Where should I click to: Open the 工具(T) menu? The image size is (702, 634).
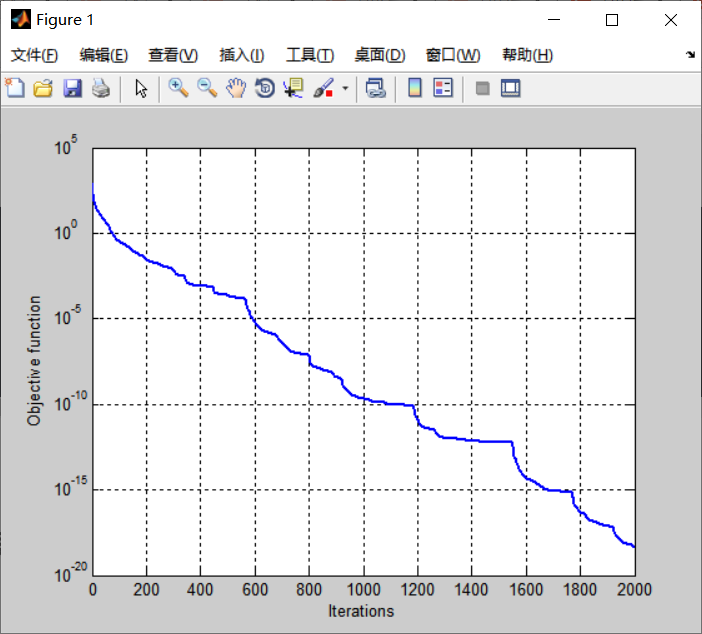(310, 55)
